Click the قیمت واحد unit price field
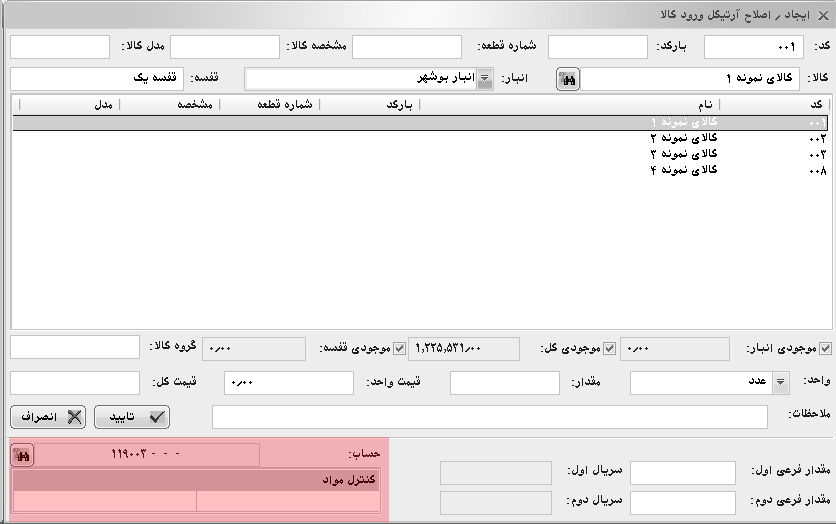 click(288, 383)
